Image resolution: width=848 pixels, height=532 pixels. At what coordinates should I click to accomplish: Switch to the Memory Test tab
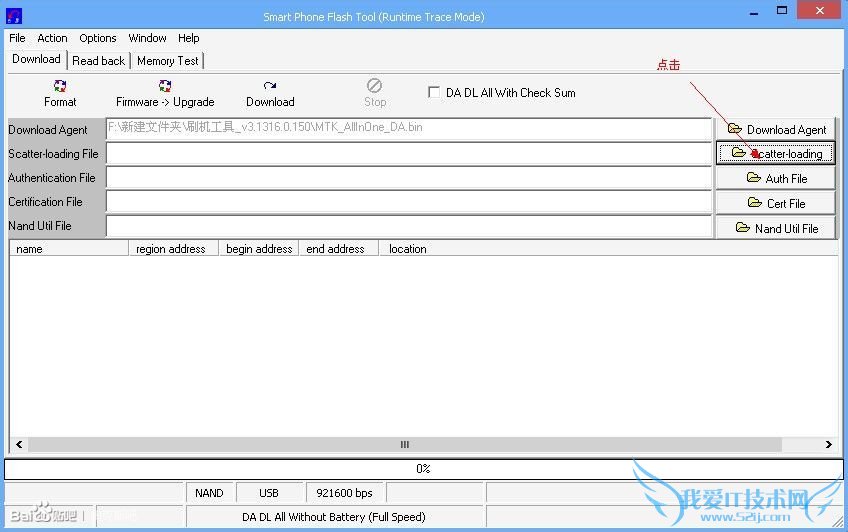(168, 60)
